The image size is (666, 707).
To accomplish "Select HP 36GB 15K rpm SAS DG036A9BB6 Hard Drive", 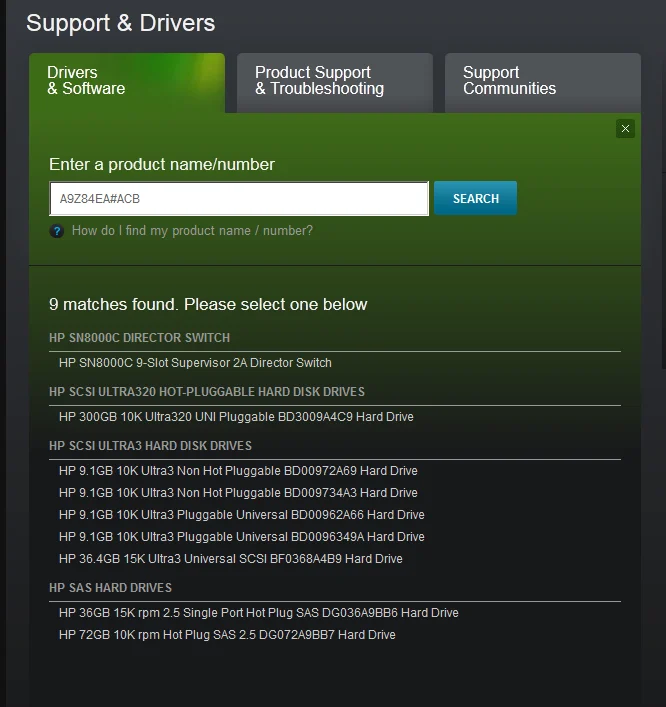I will point(259,613).
